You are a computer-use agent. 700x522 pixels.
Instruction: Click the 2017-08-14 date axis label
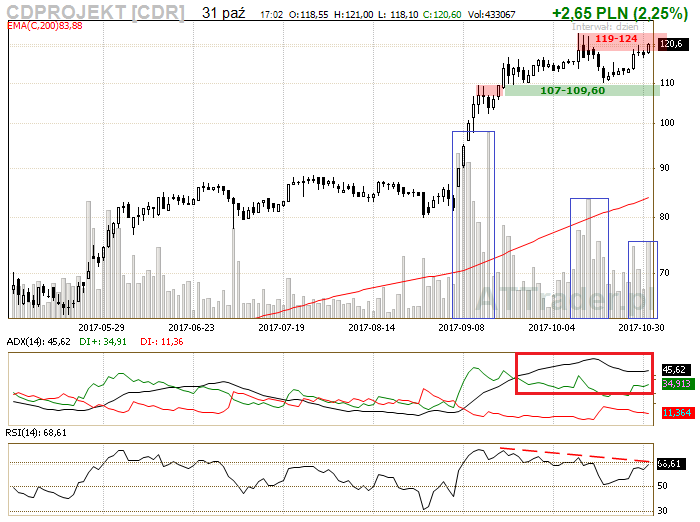pos(371,327)
